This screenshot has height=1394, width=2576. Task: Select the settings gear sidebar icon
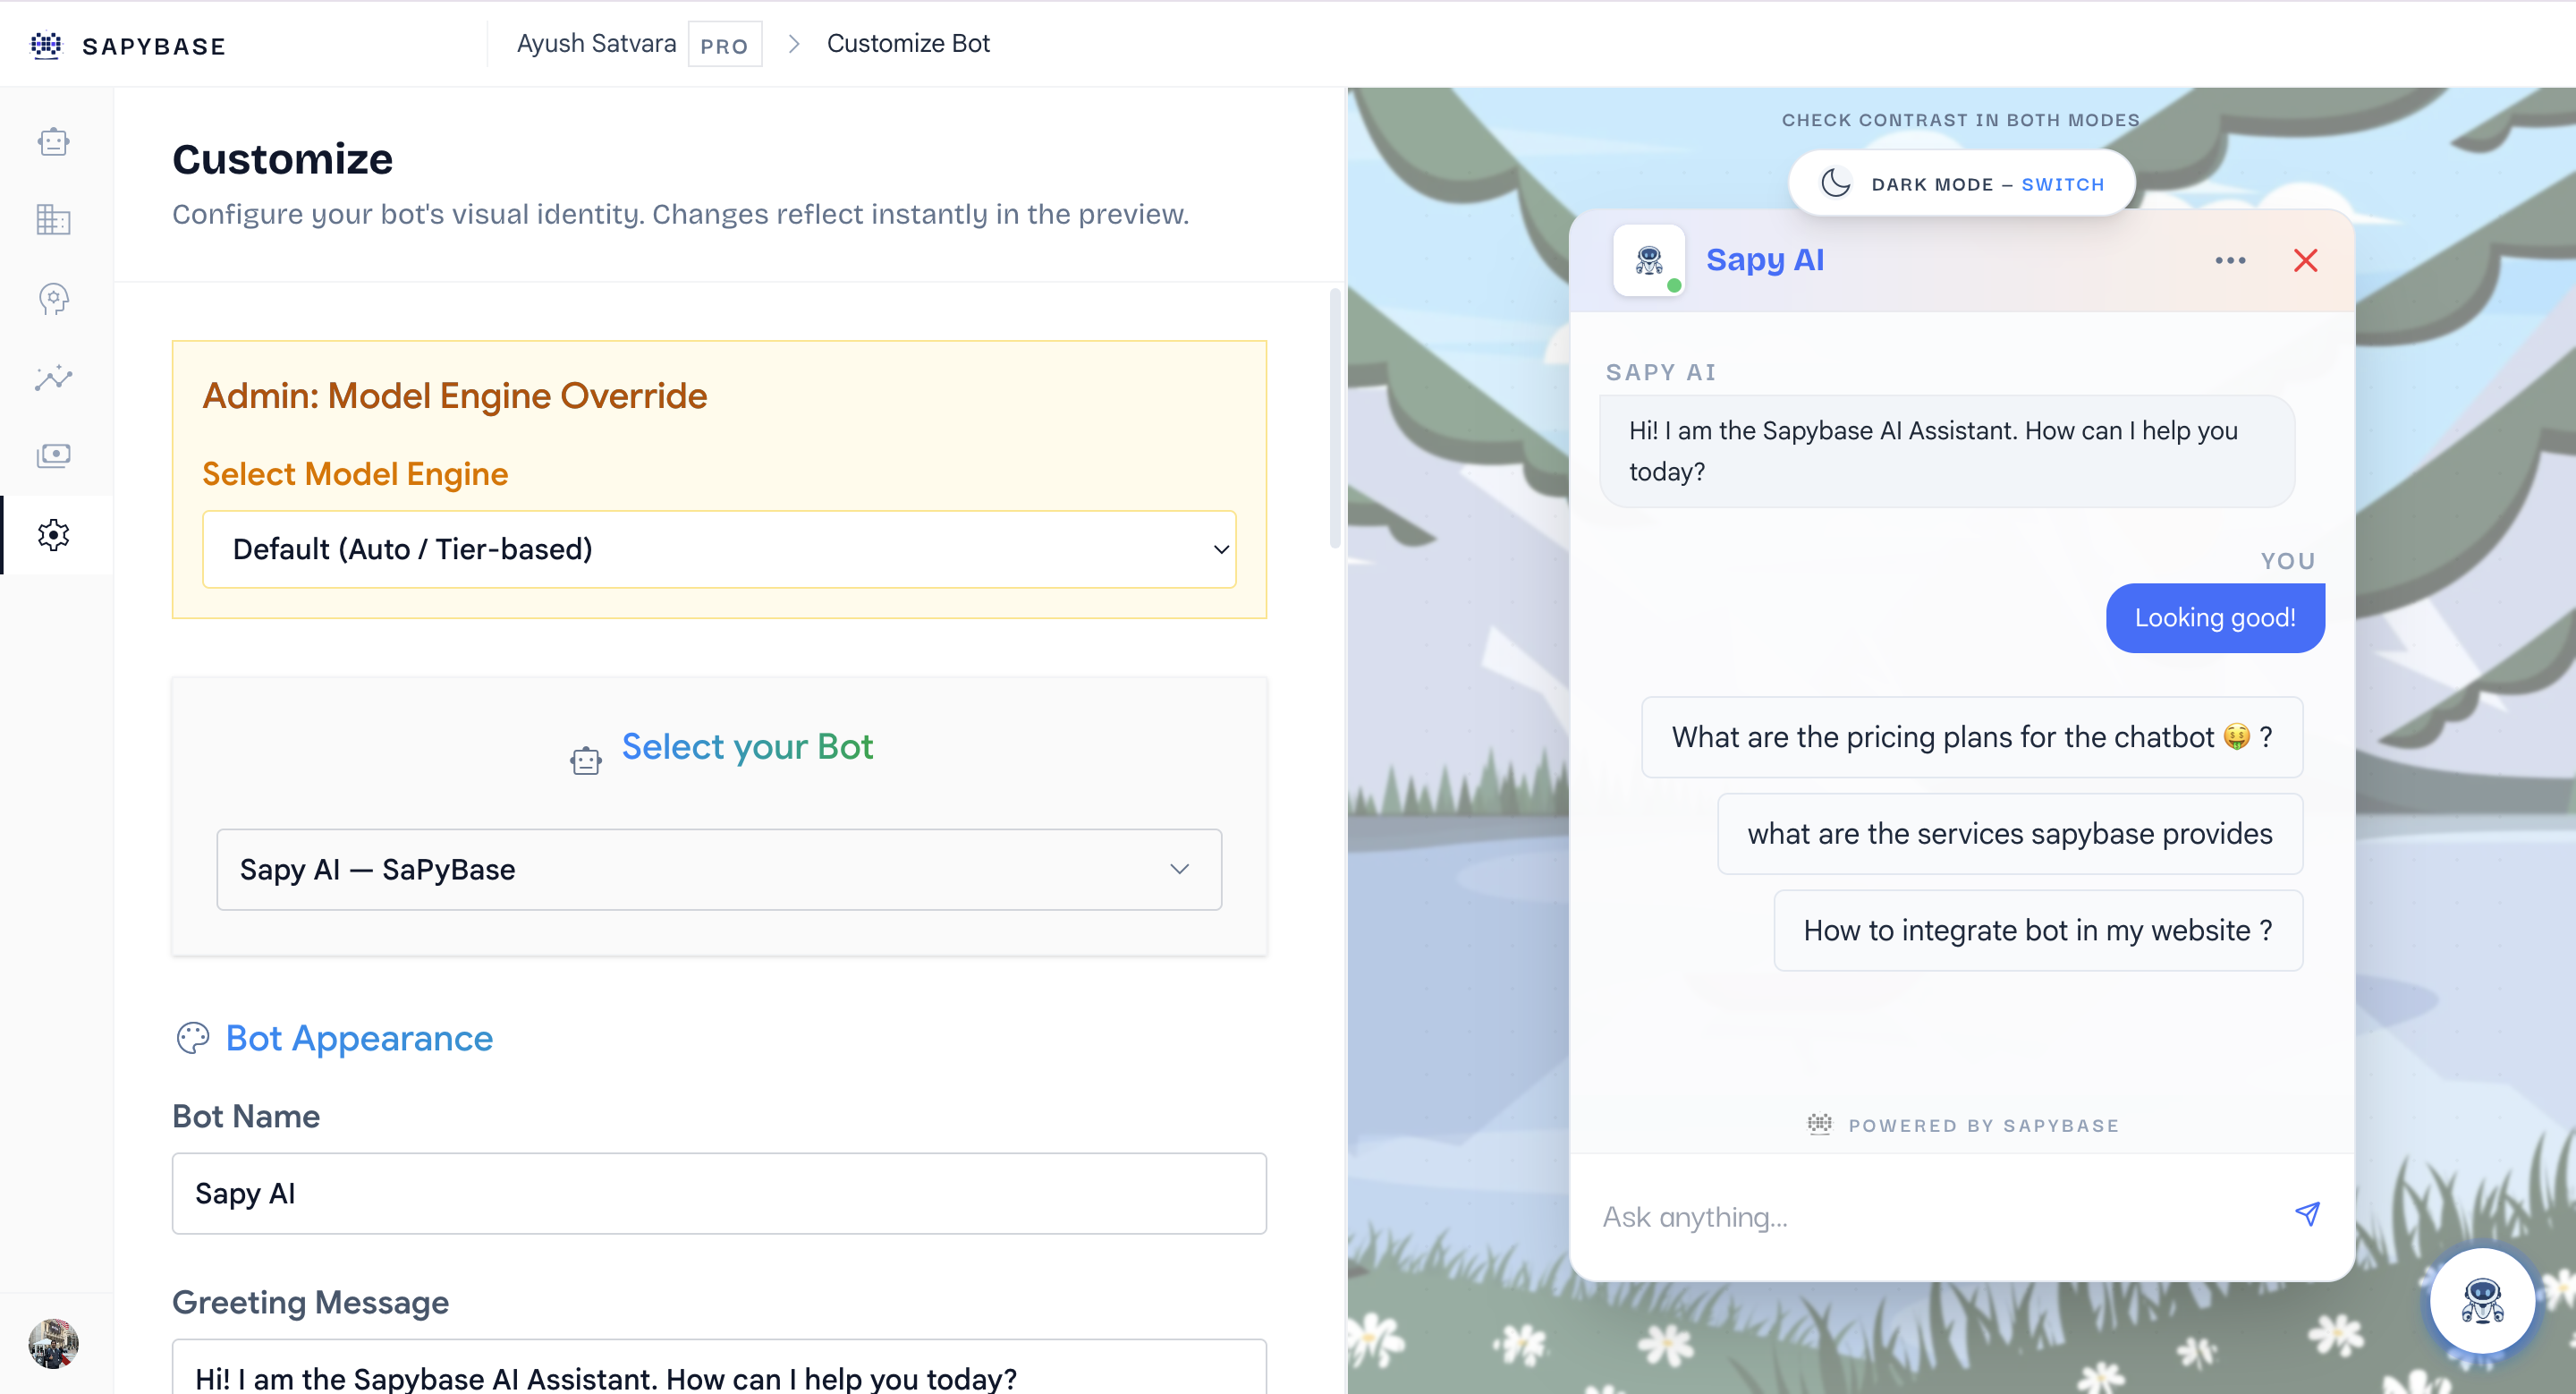54,535
